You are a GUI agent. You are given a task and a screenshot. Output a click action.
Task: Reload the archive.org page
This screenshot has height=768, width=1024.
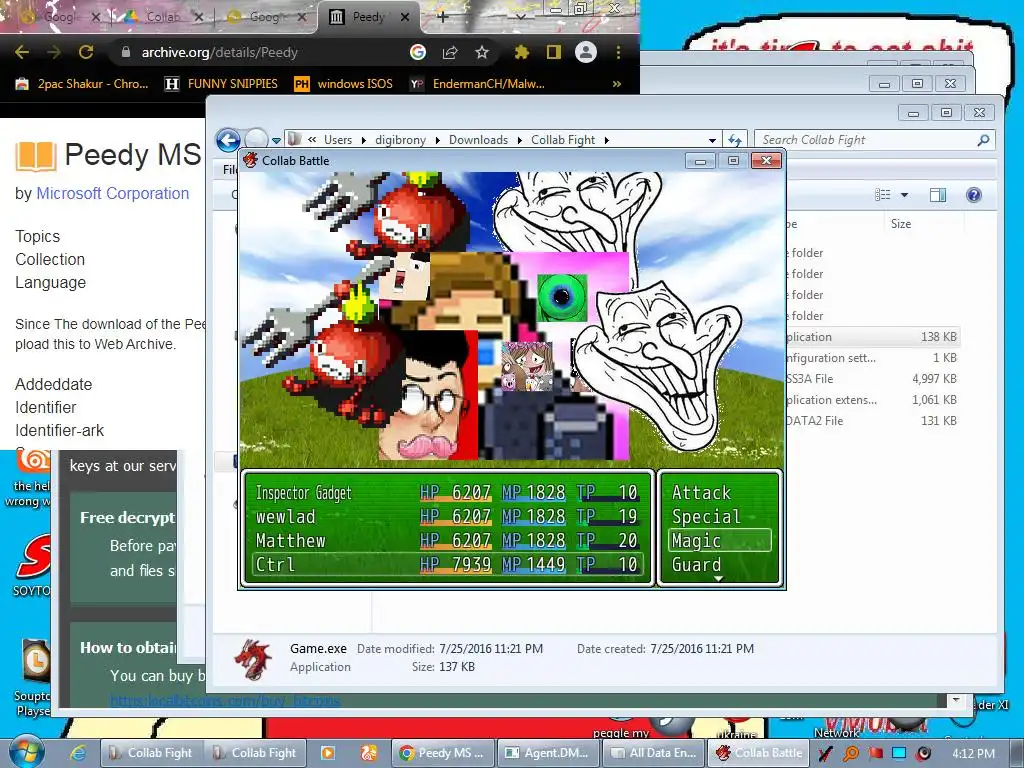click(86, 52)
